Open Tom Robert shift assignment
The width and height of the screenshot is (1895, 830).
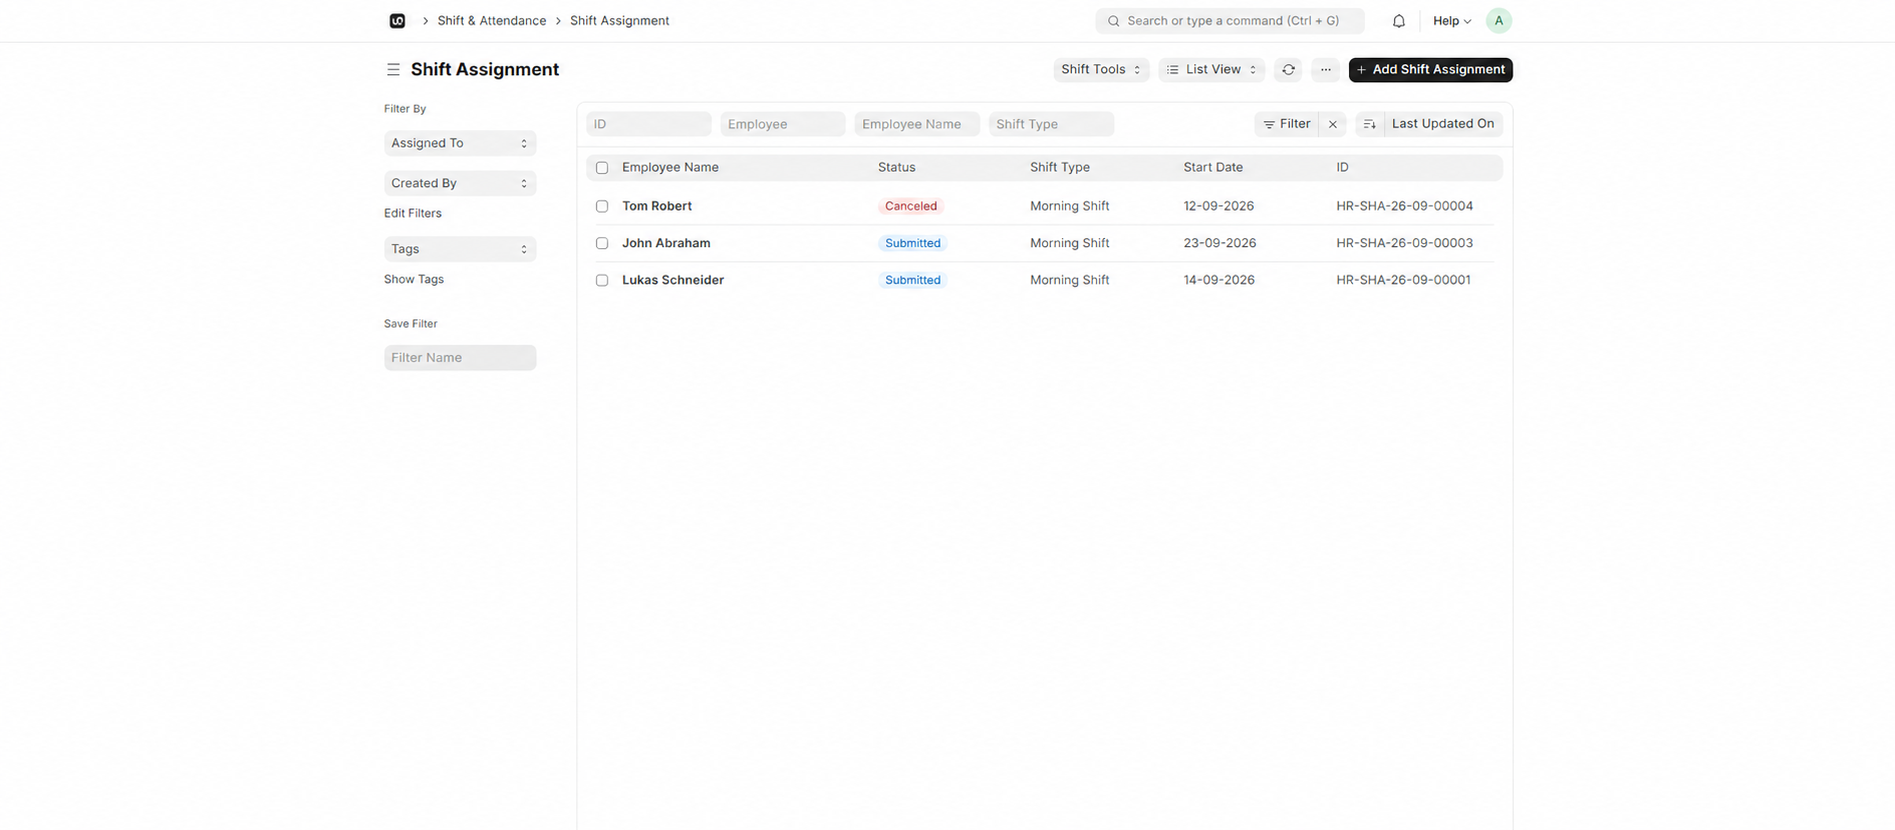[x=657, y=206]
